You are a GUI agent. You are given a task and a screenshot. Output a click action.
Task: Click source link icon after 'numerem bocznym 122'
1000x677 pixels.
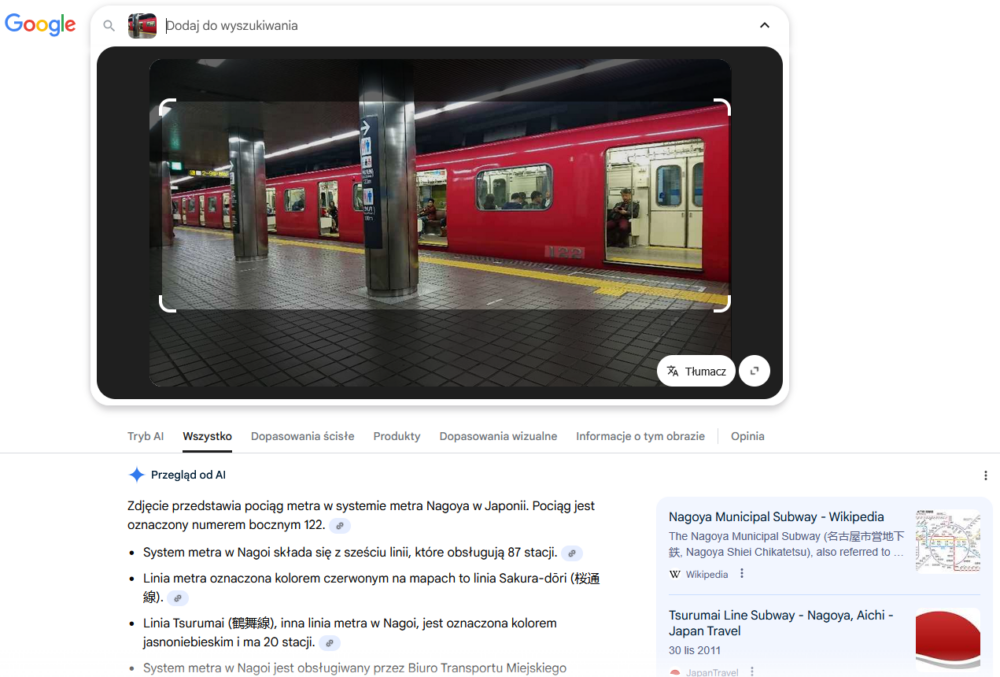(340, 526)
